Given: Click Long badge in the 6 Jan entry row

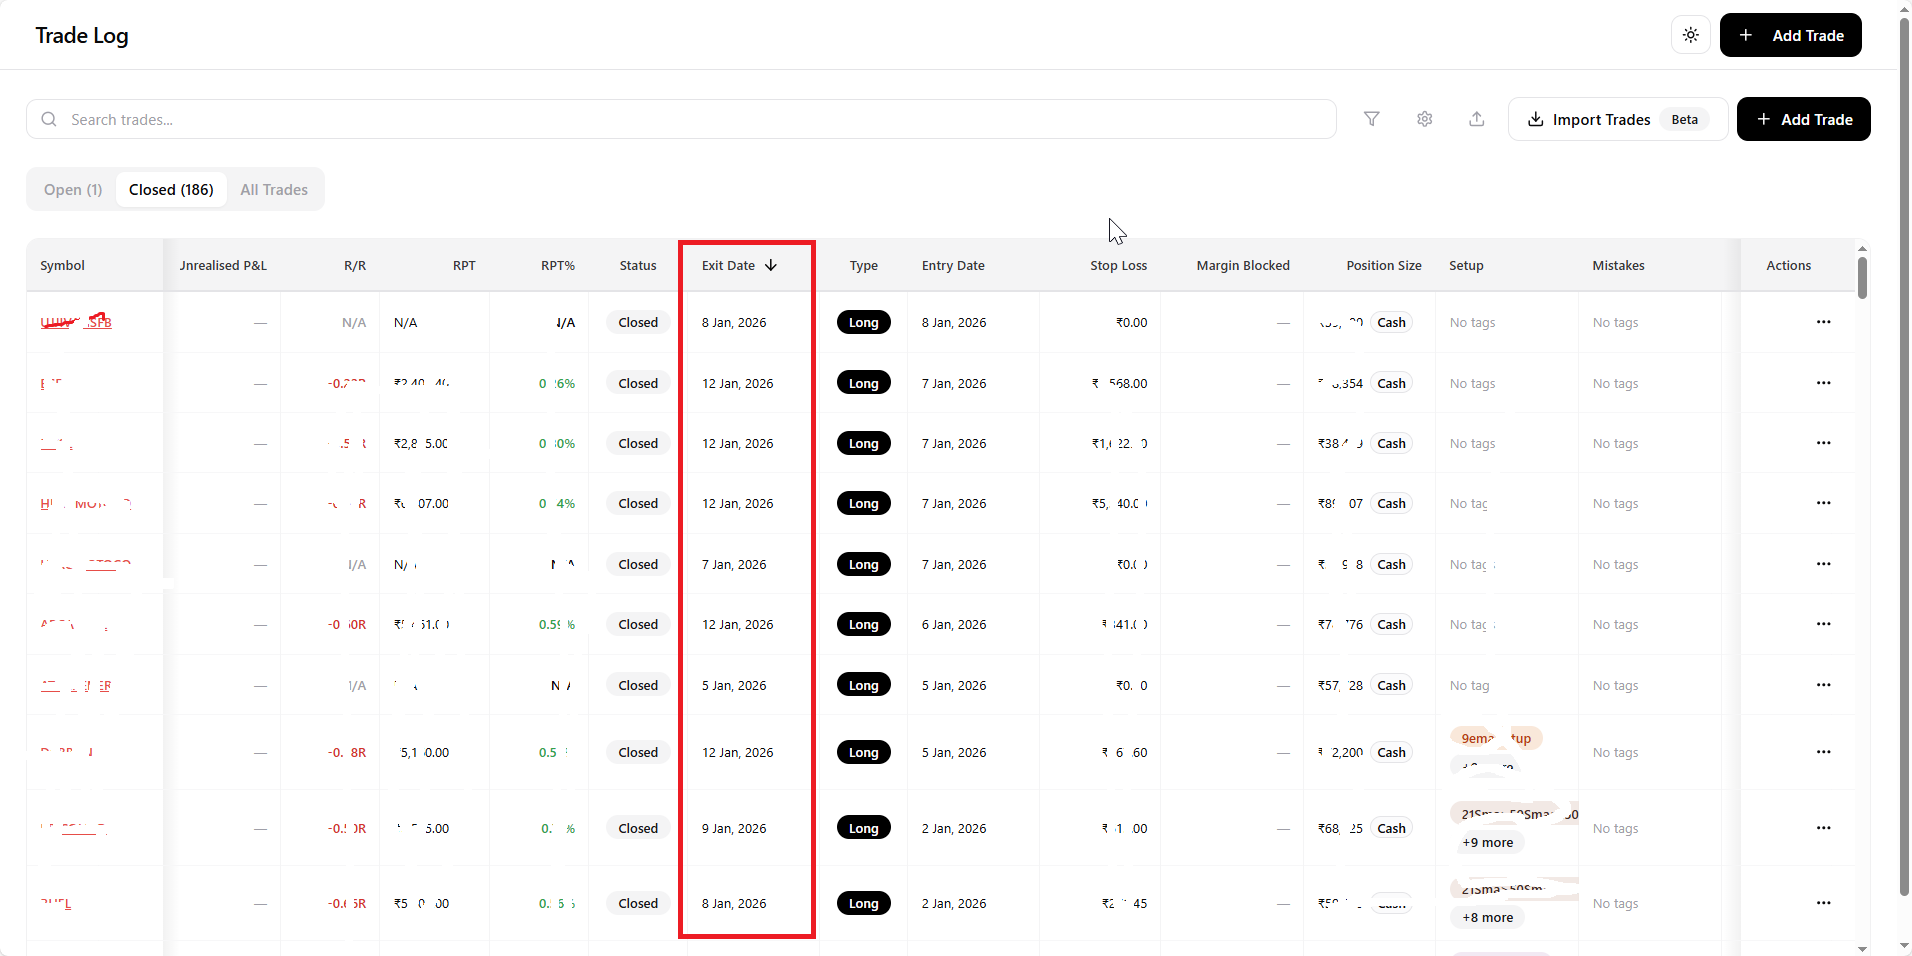Looking at the screenshot, I should 864,624.
